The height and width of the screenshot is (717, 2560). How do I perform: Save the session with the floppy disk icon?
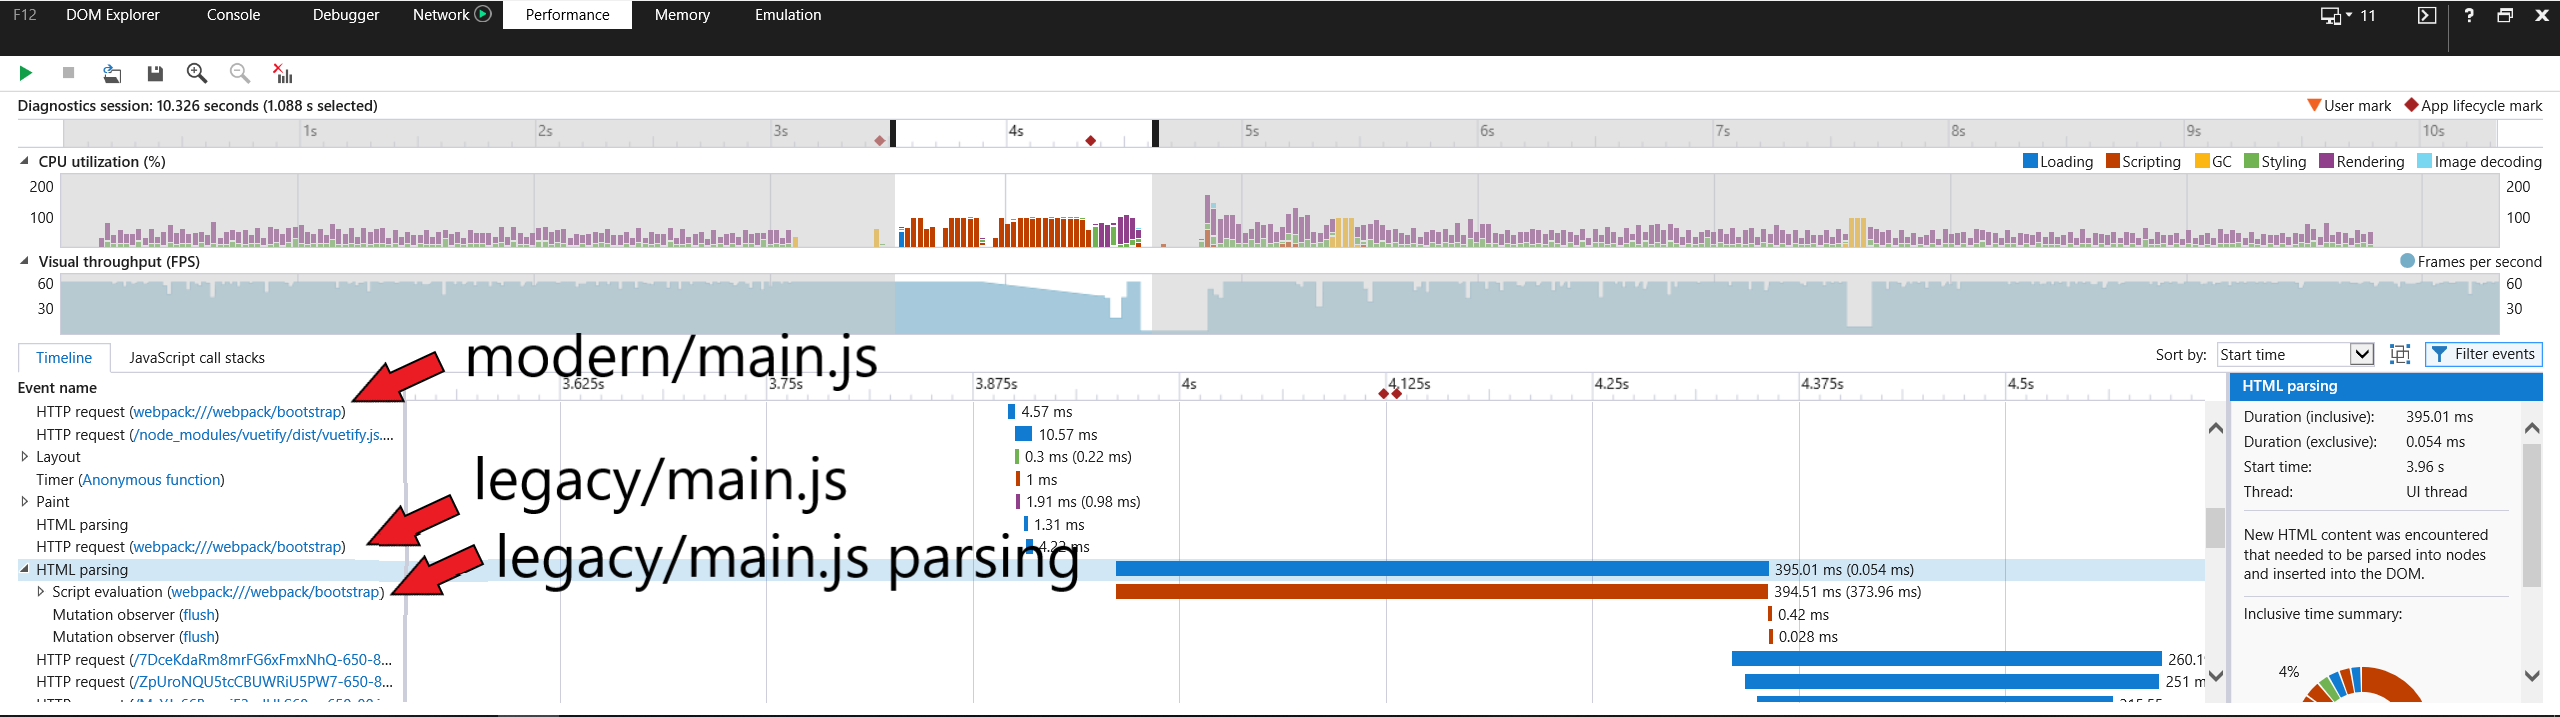[155, 73]
